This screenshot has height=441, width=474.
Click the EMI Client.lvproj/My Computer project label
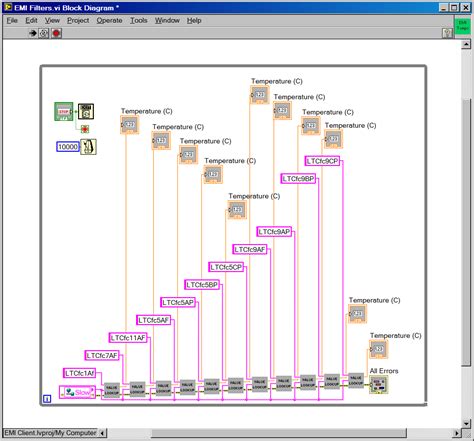50,433
